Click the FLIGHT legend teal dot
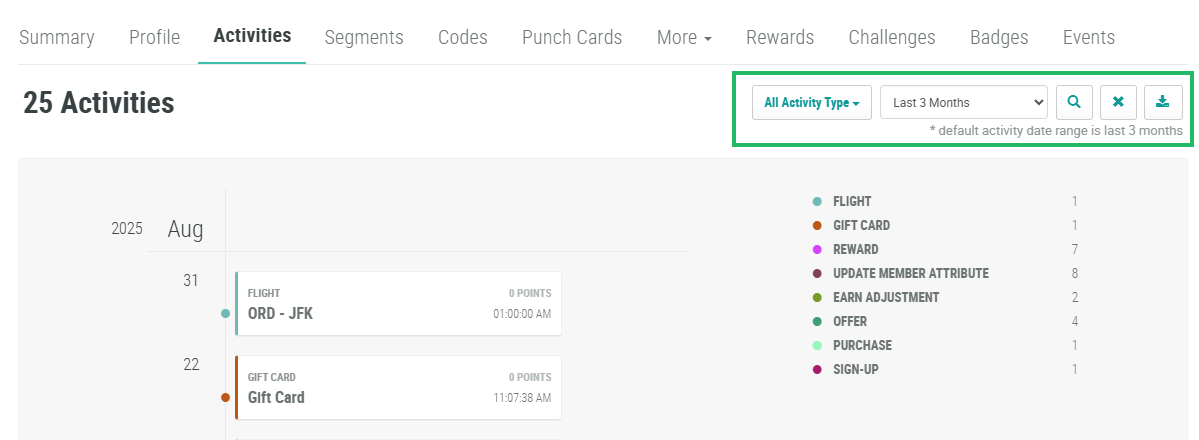The image size is (1199, 440). click(817, 202)
